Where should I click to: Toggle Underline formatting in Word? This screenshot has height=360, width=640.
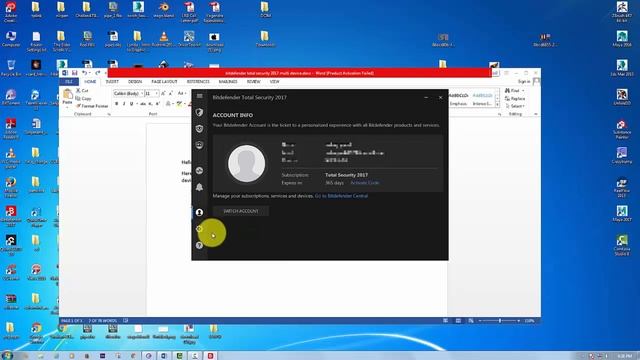[131, 104]
